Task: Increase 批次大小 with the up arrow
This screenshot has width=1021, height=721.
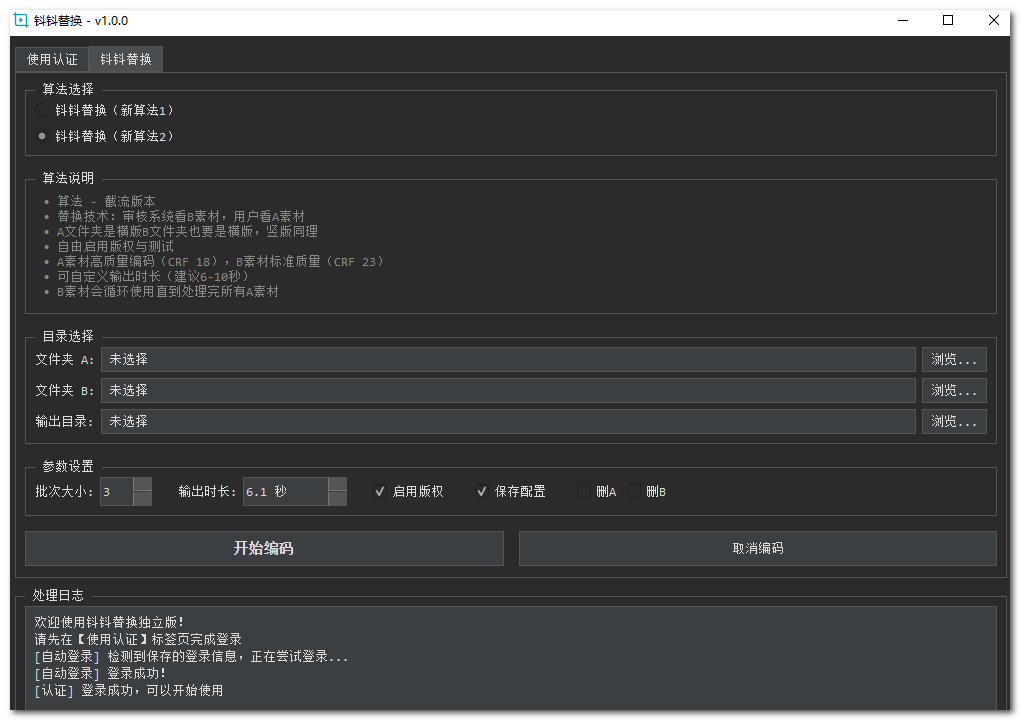Action: coord(142,484)
